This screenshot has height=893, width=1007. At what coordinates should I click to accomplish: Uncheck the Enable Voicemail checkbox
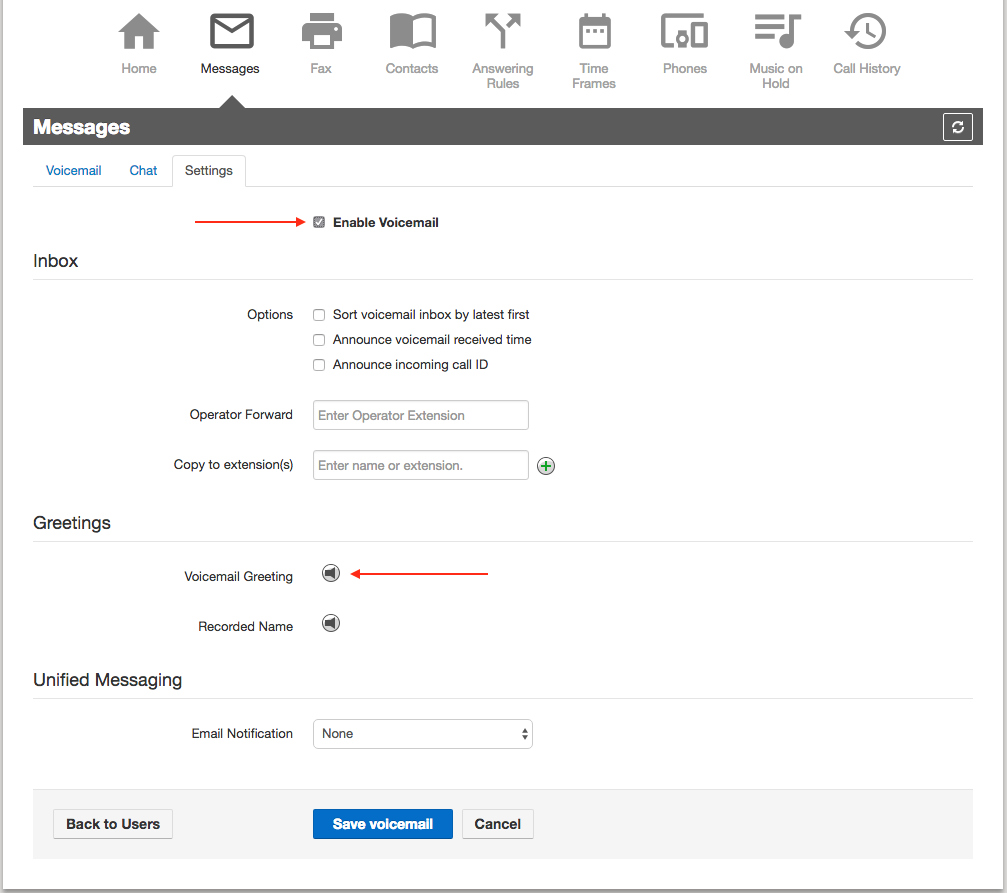(x=319, y=222)
